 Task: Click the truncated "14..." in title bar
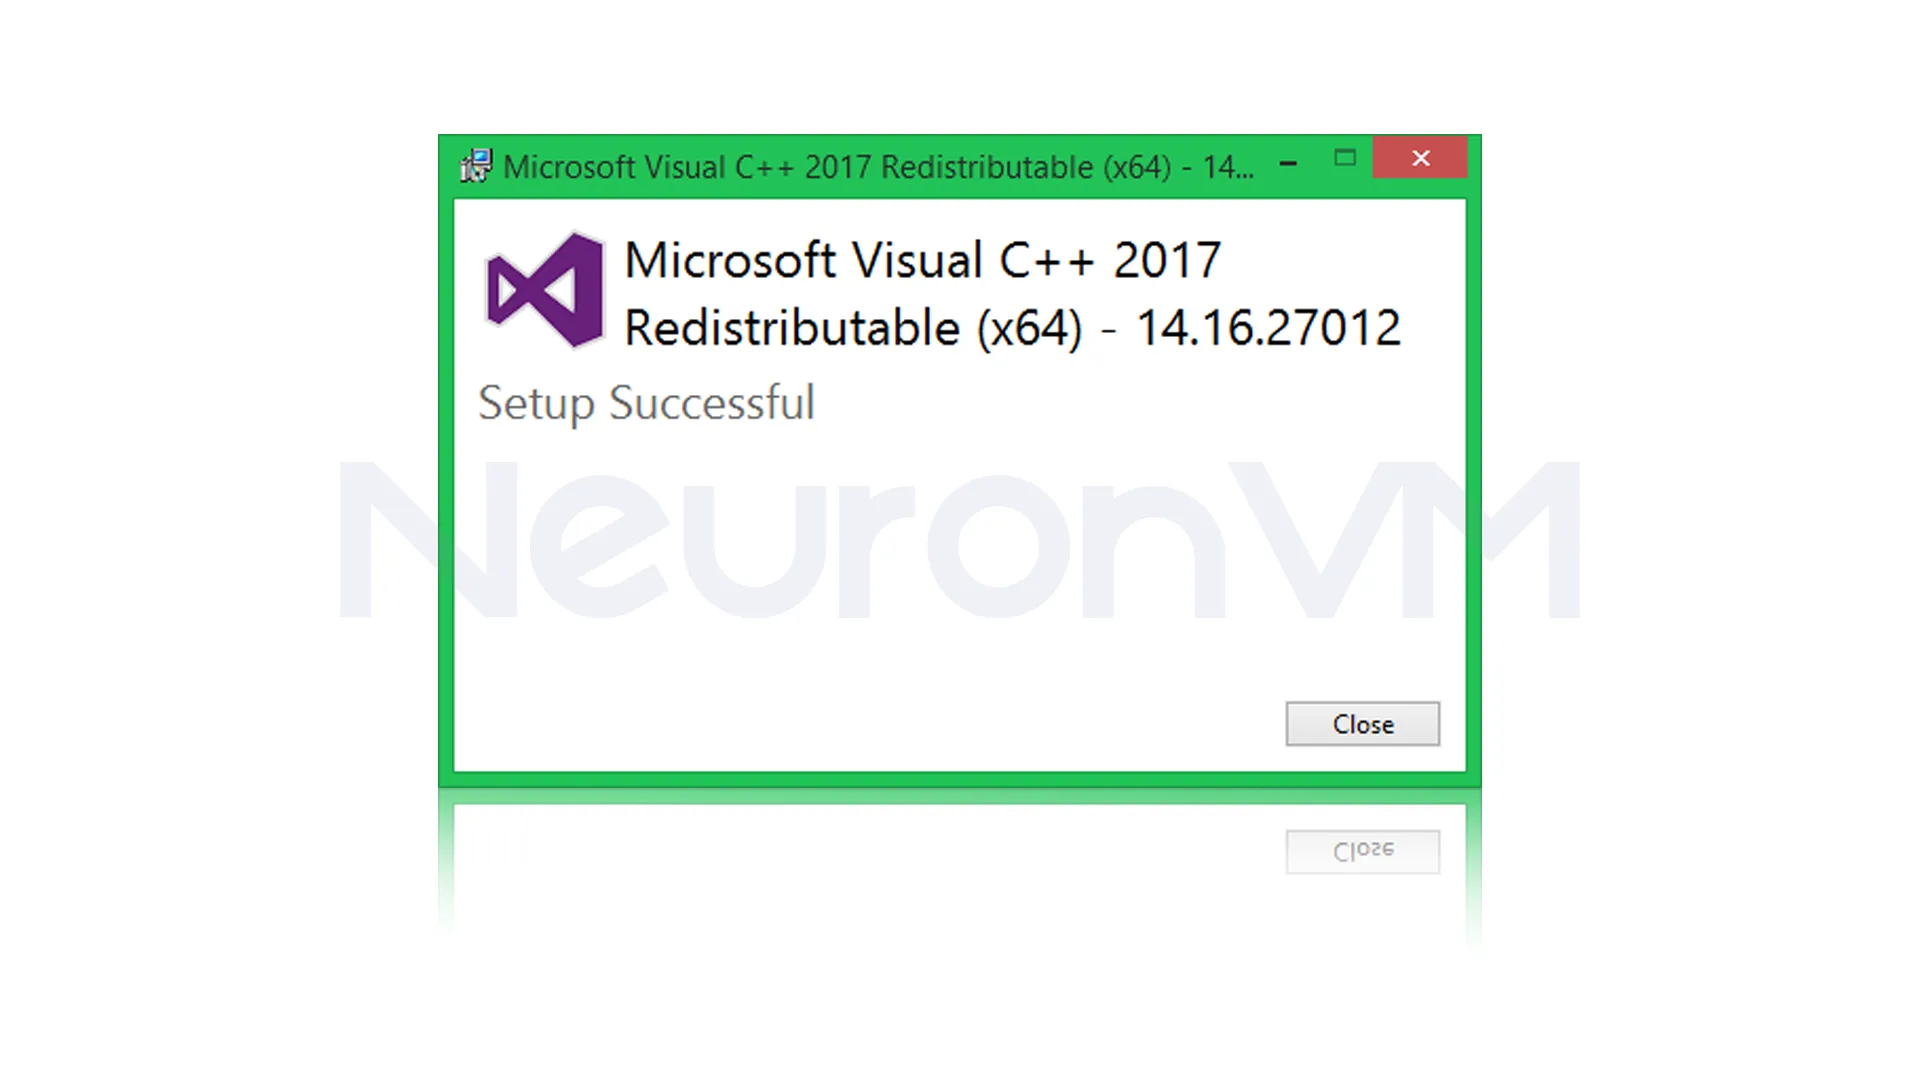pos(1228,167)
